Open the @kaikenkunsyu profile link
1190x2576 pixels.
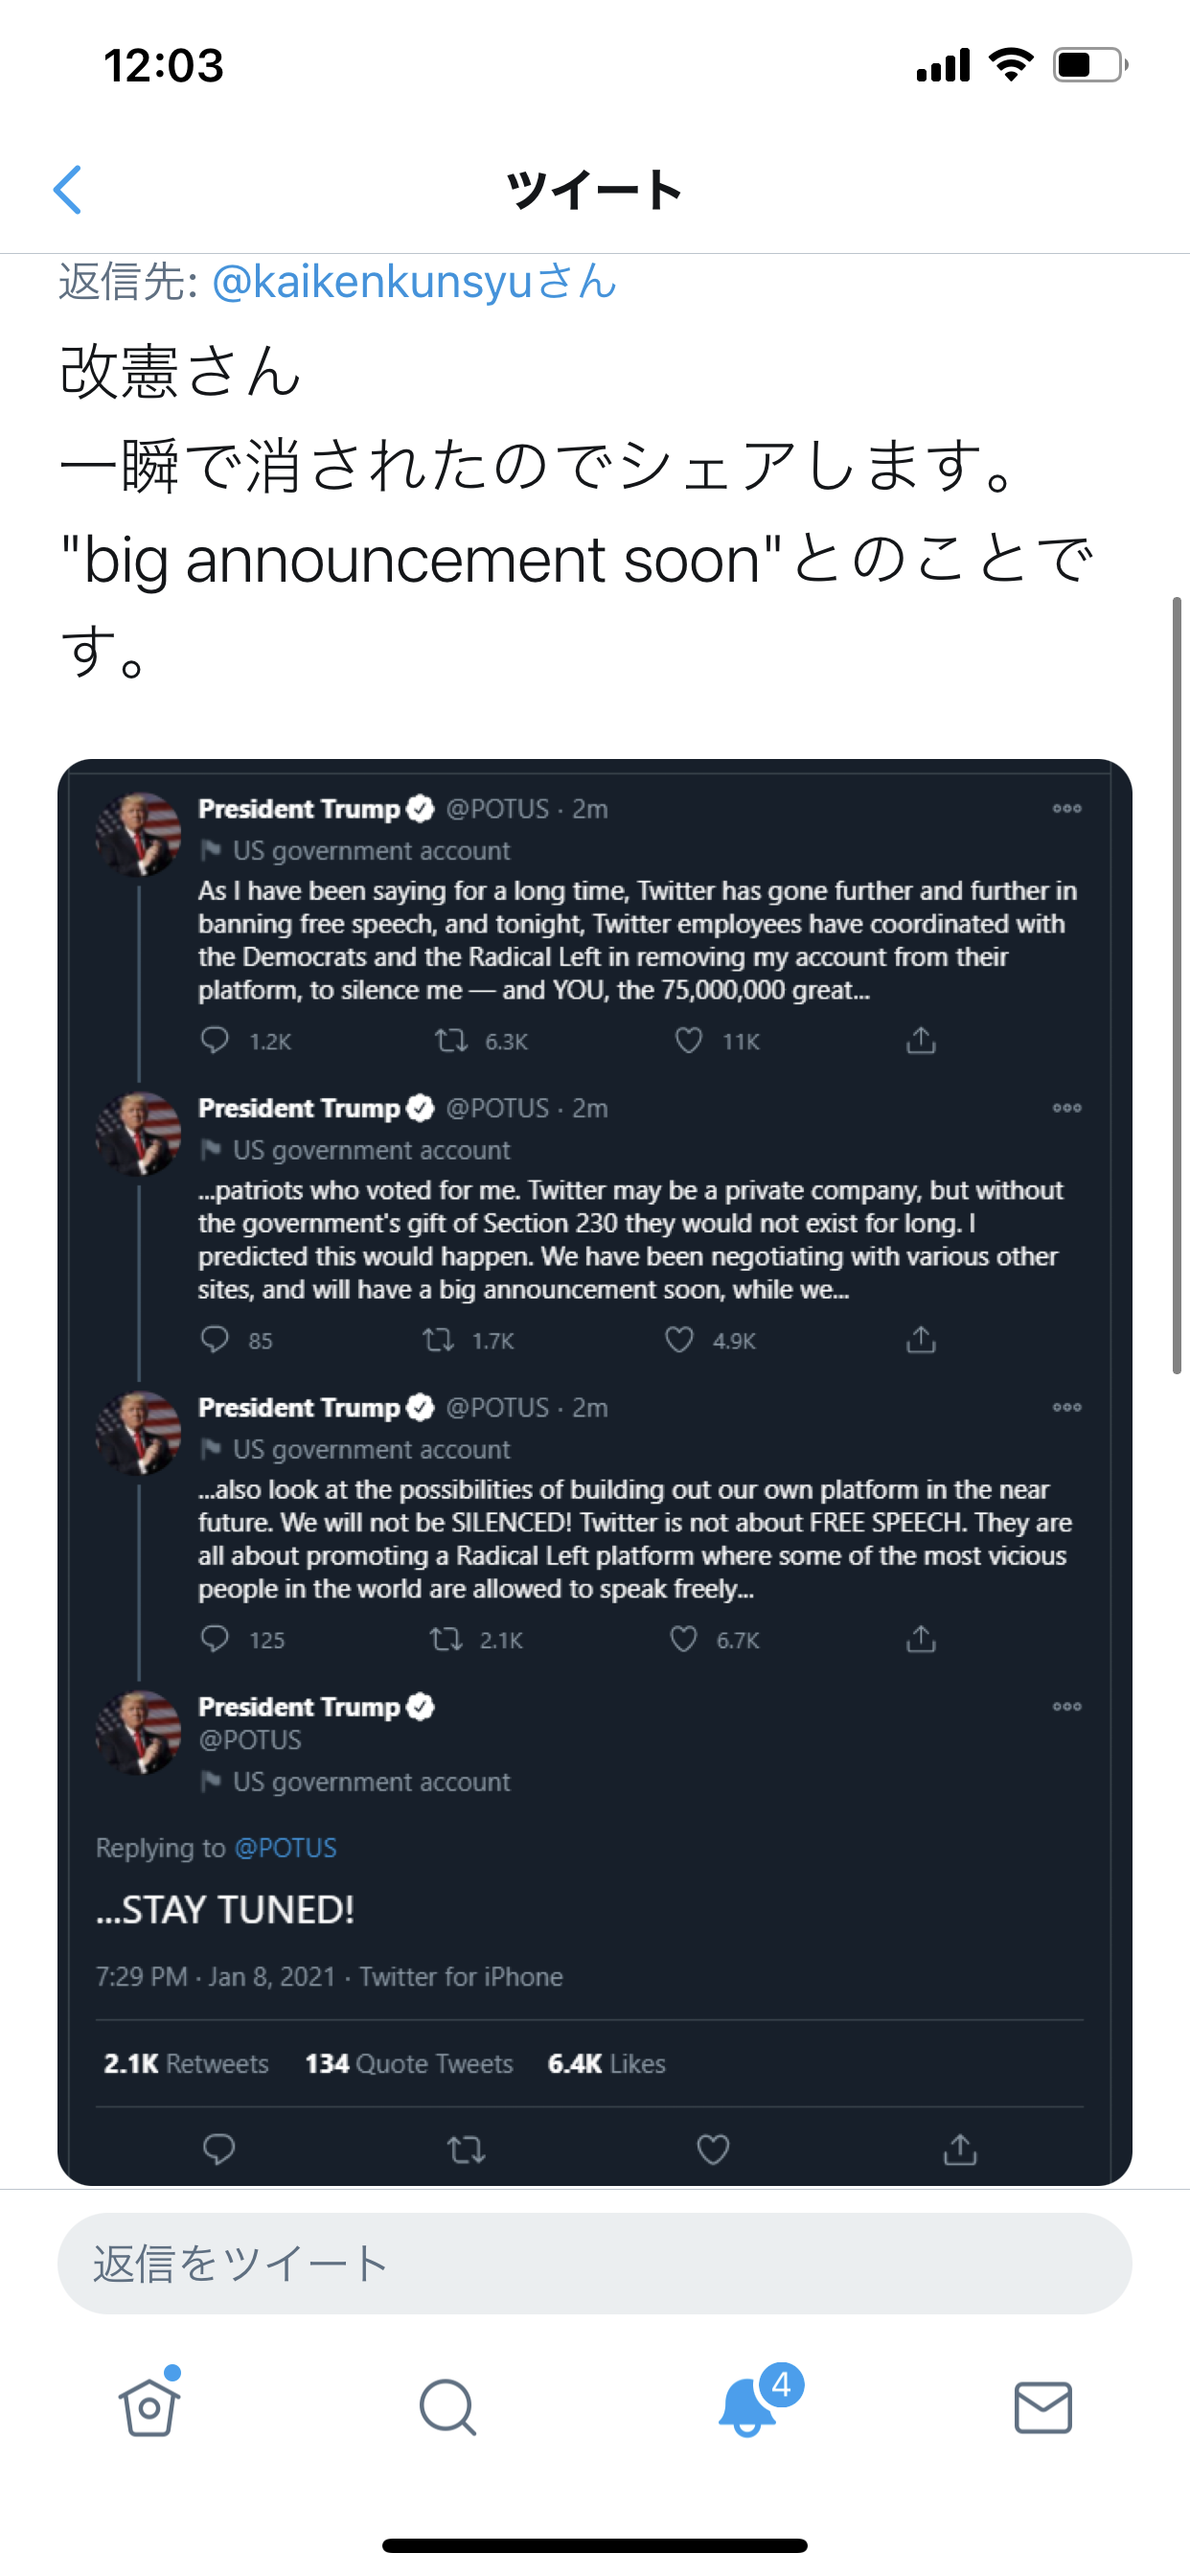coord(414,281)
